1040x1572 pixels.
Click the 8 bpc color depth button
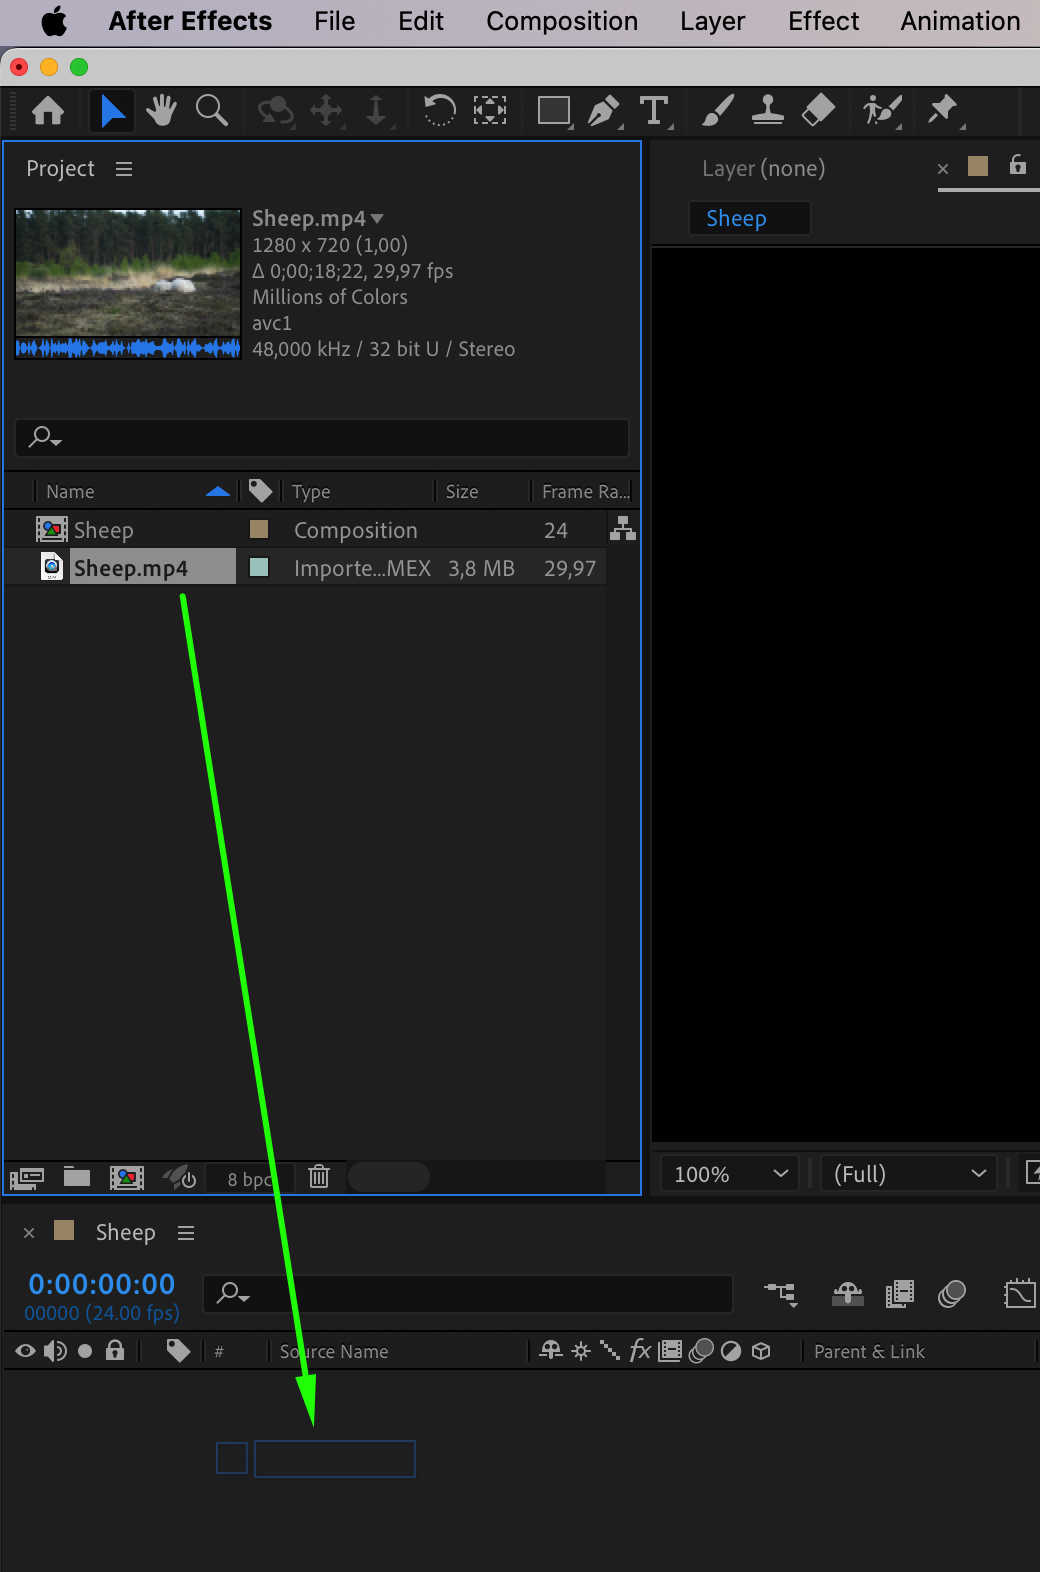click(249, 1178)
